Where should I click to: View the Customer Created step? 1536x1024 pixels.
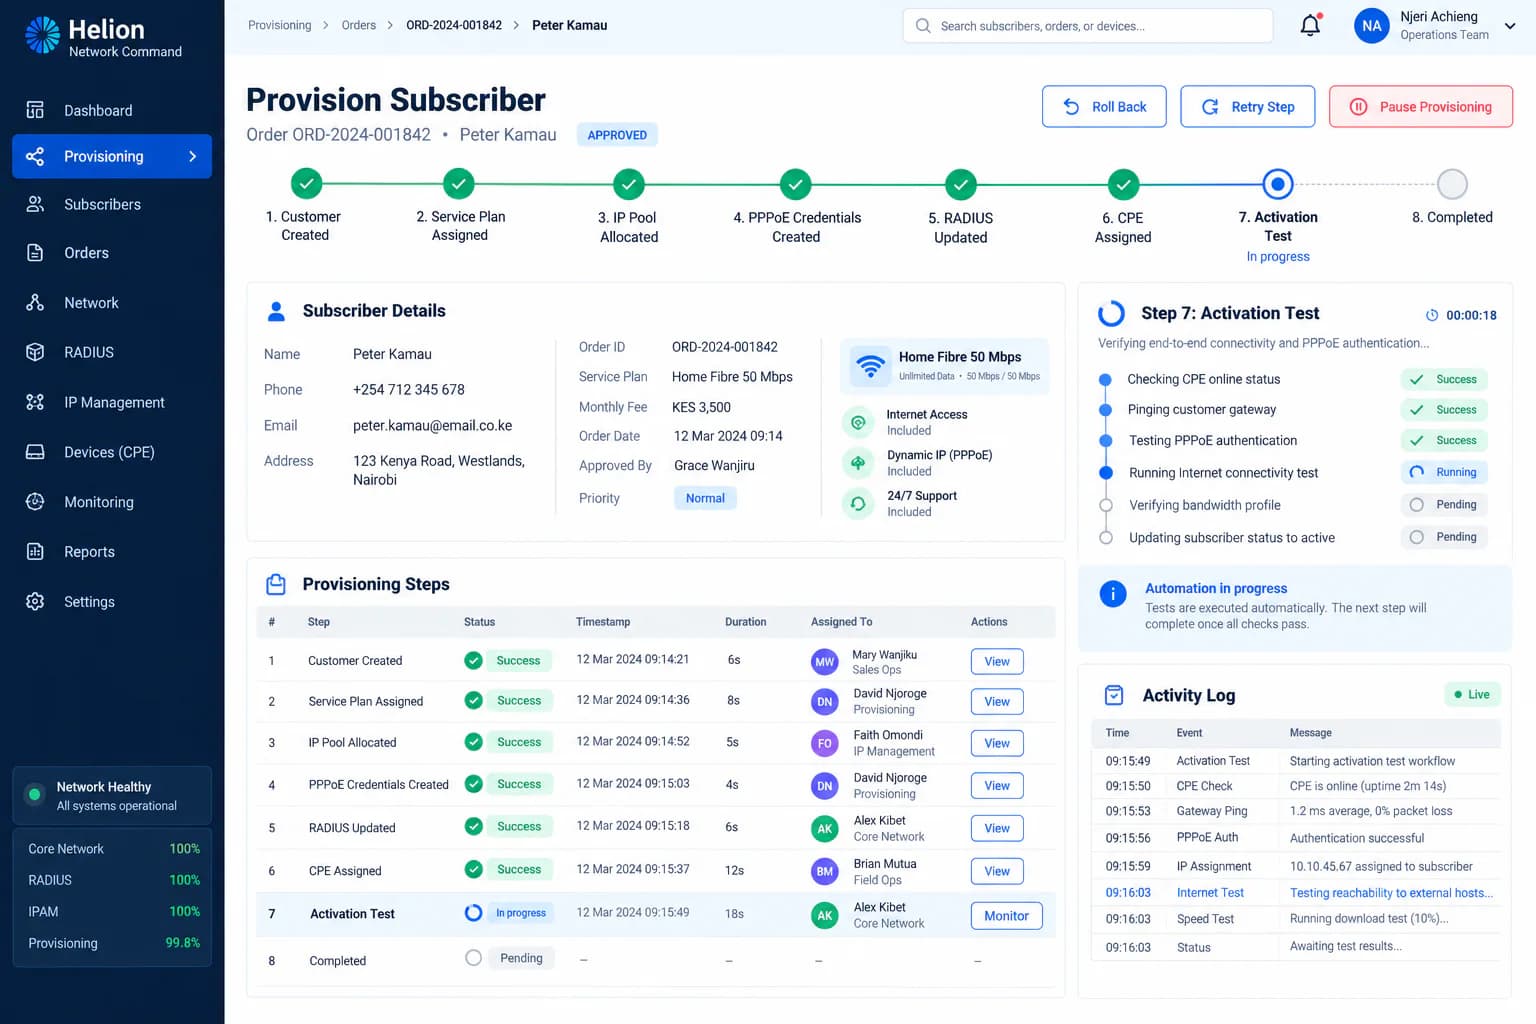click(x=997, y=662)
